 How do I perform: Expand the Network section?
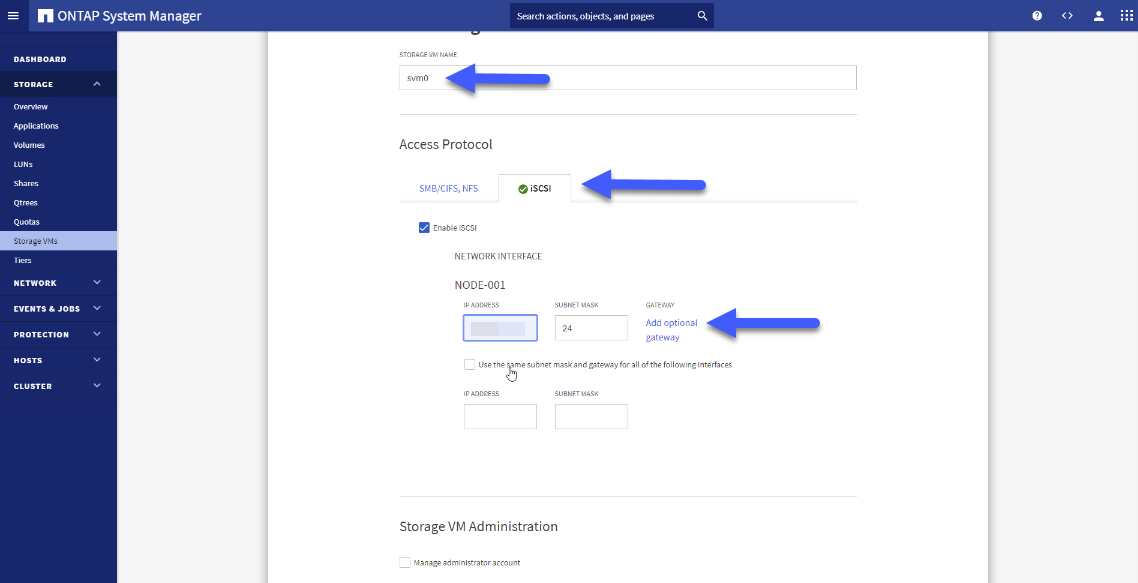97,283
